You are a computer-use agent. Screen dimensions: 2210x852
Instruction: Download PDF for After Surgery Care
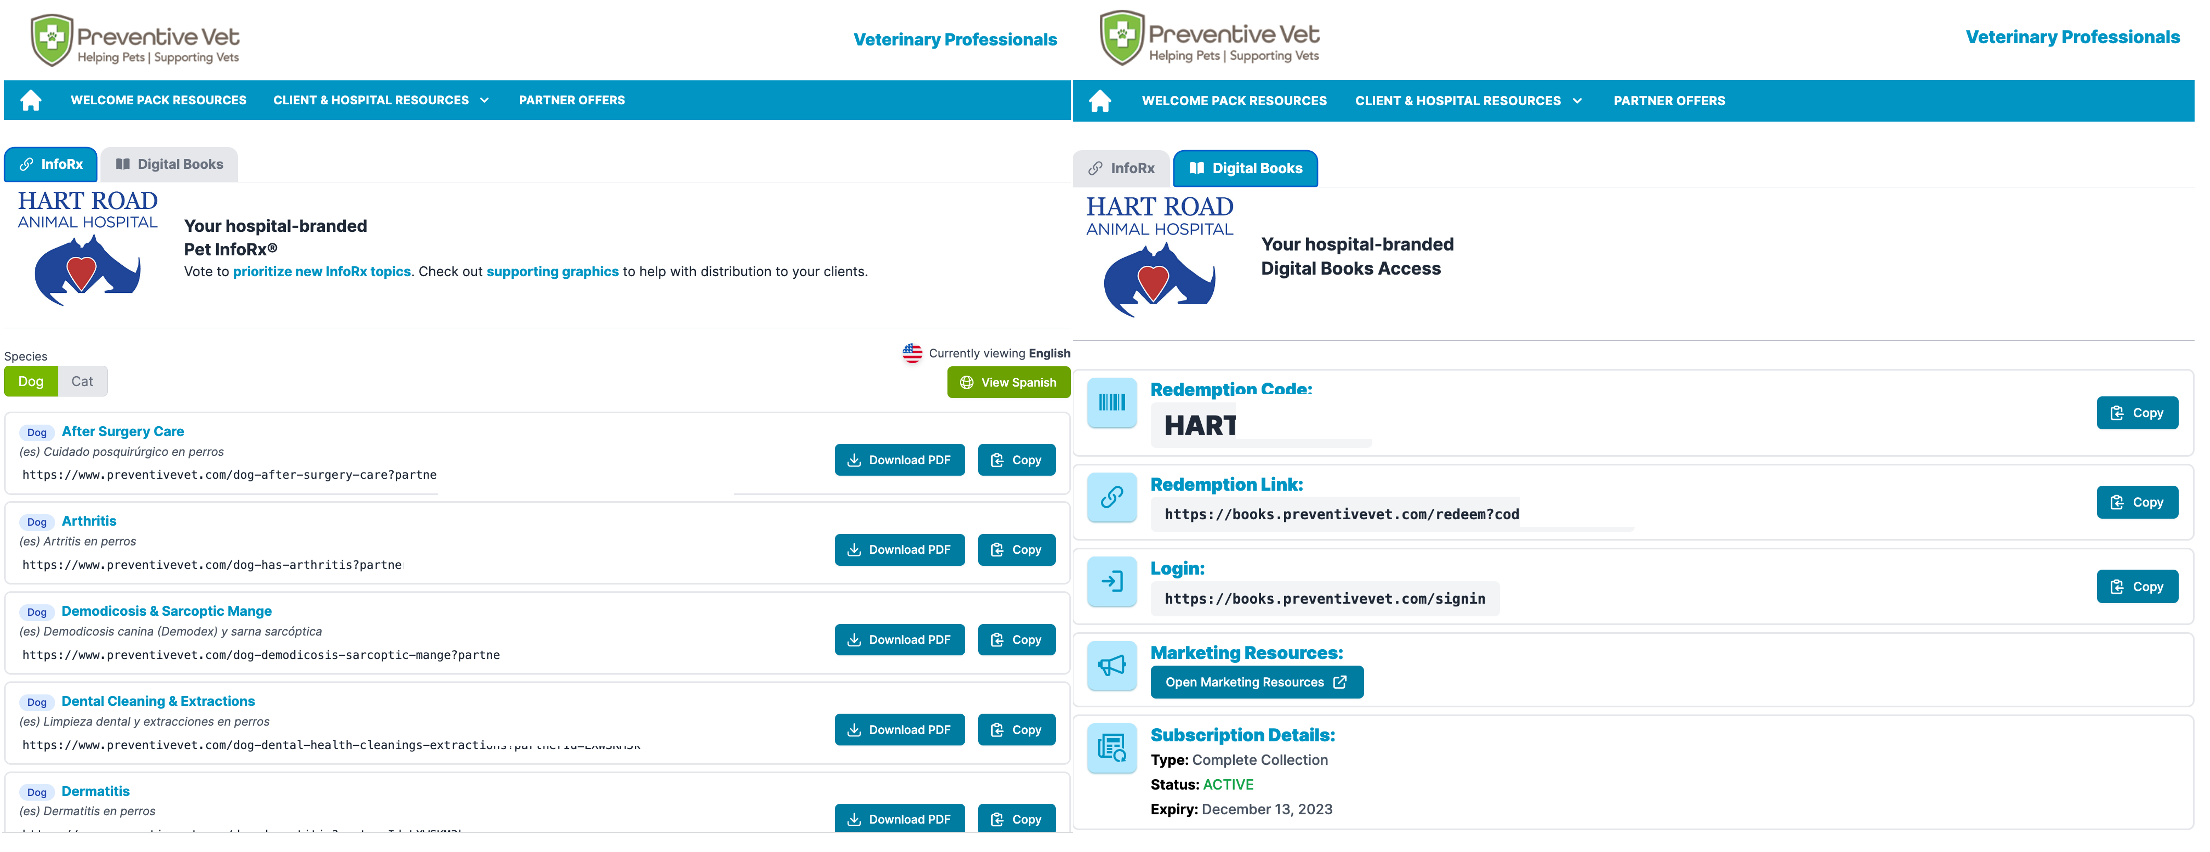[x=899, y=460]
